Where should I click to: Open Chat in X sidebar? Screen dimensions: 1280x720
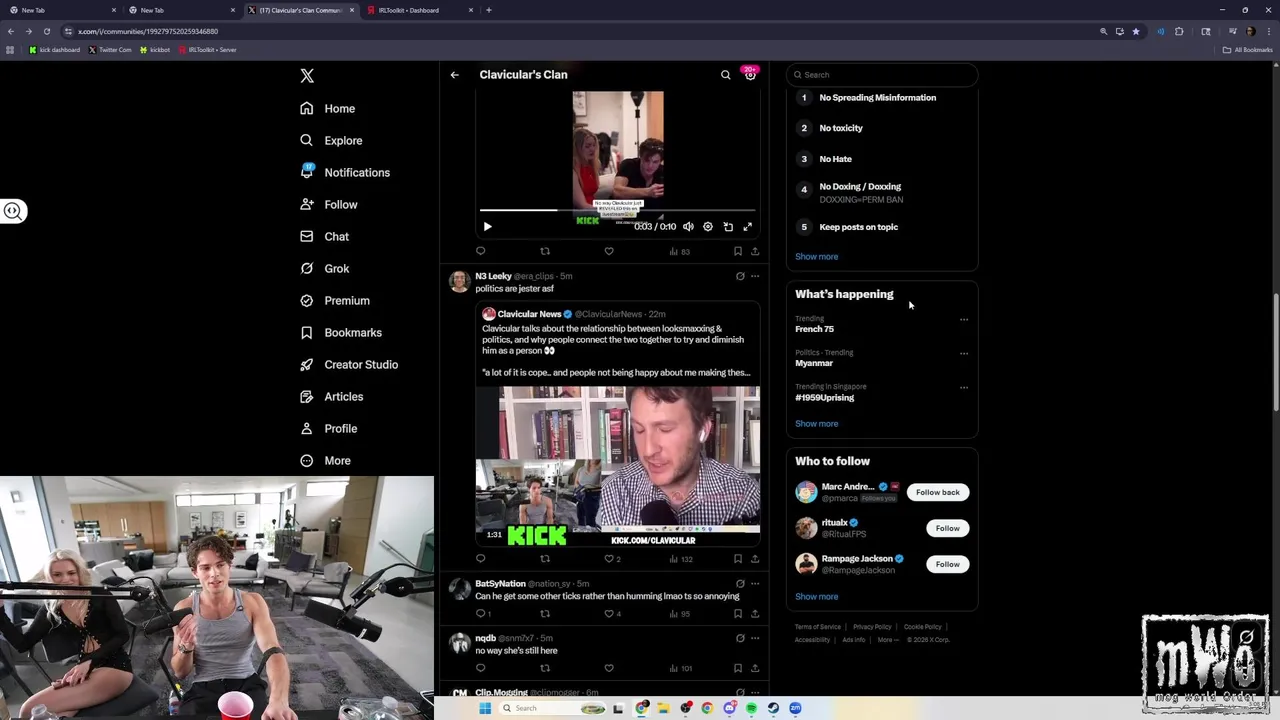point(324,236)
